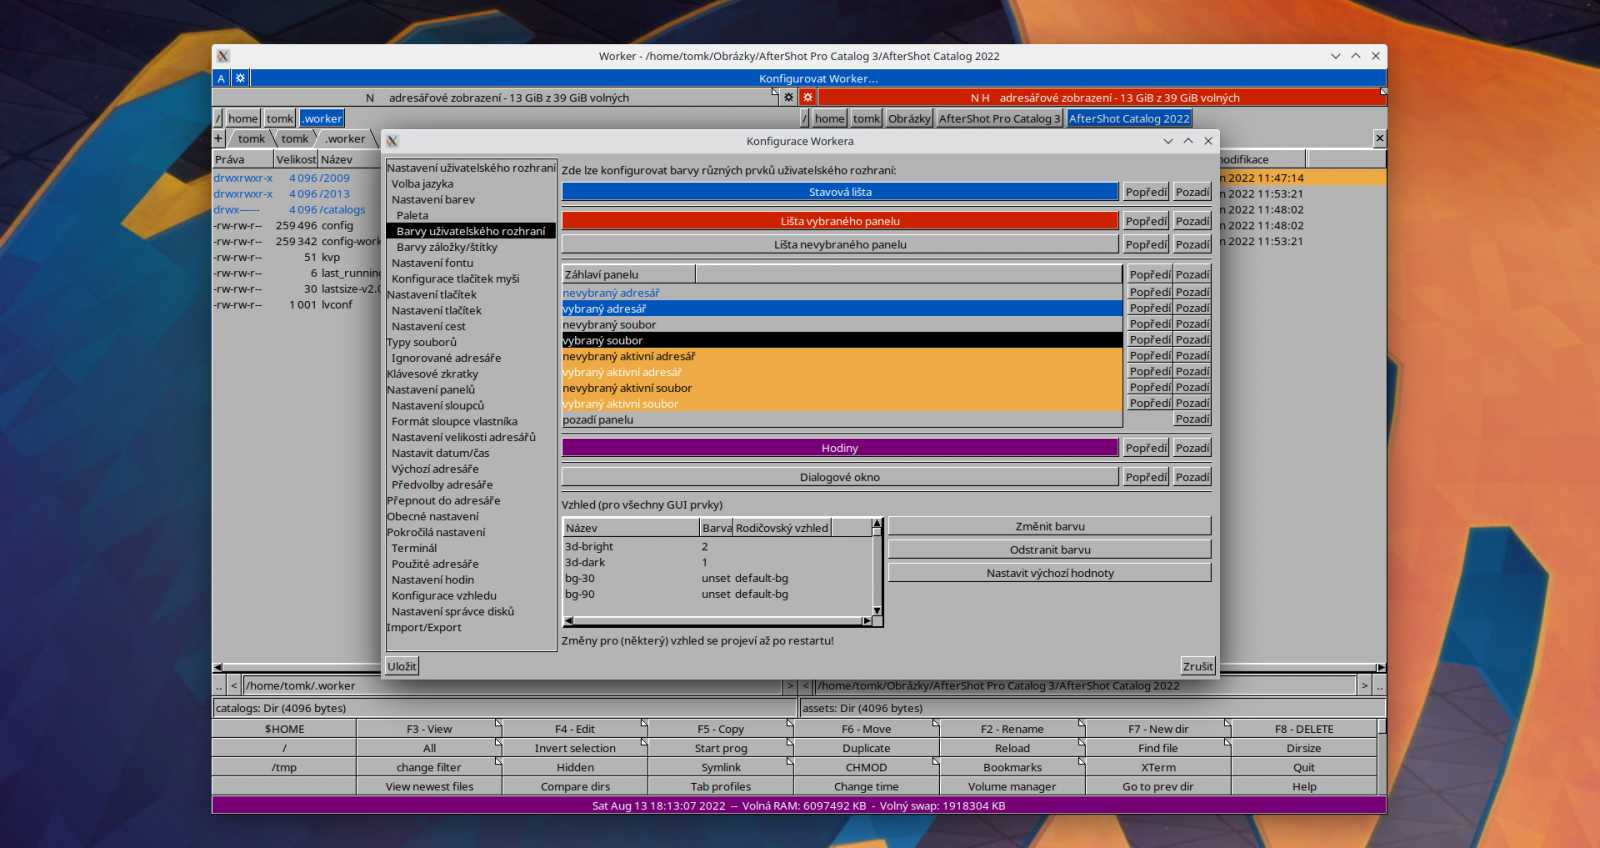Viewport: 1600px width, 848px height.
Task: Select 'Terminál' under Pokročilá nastavení
Action: tap(414, 548)
